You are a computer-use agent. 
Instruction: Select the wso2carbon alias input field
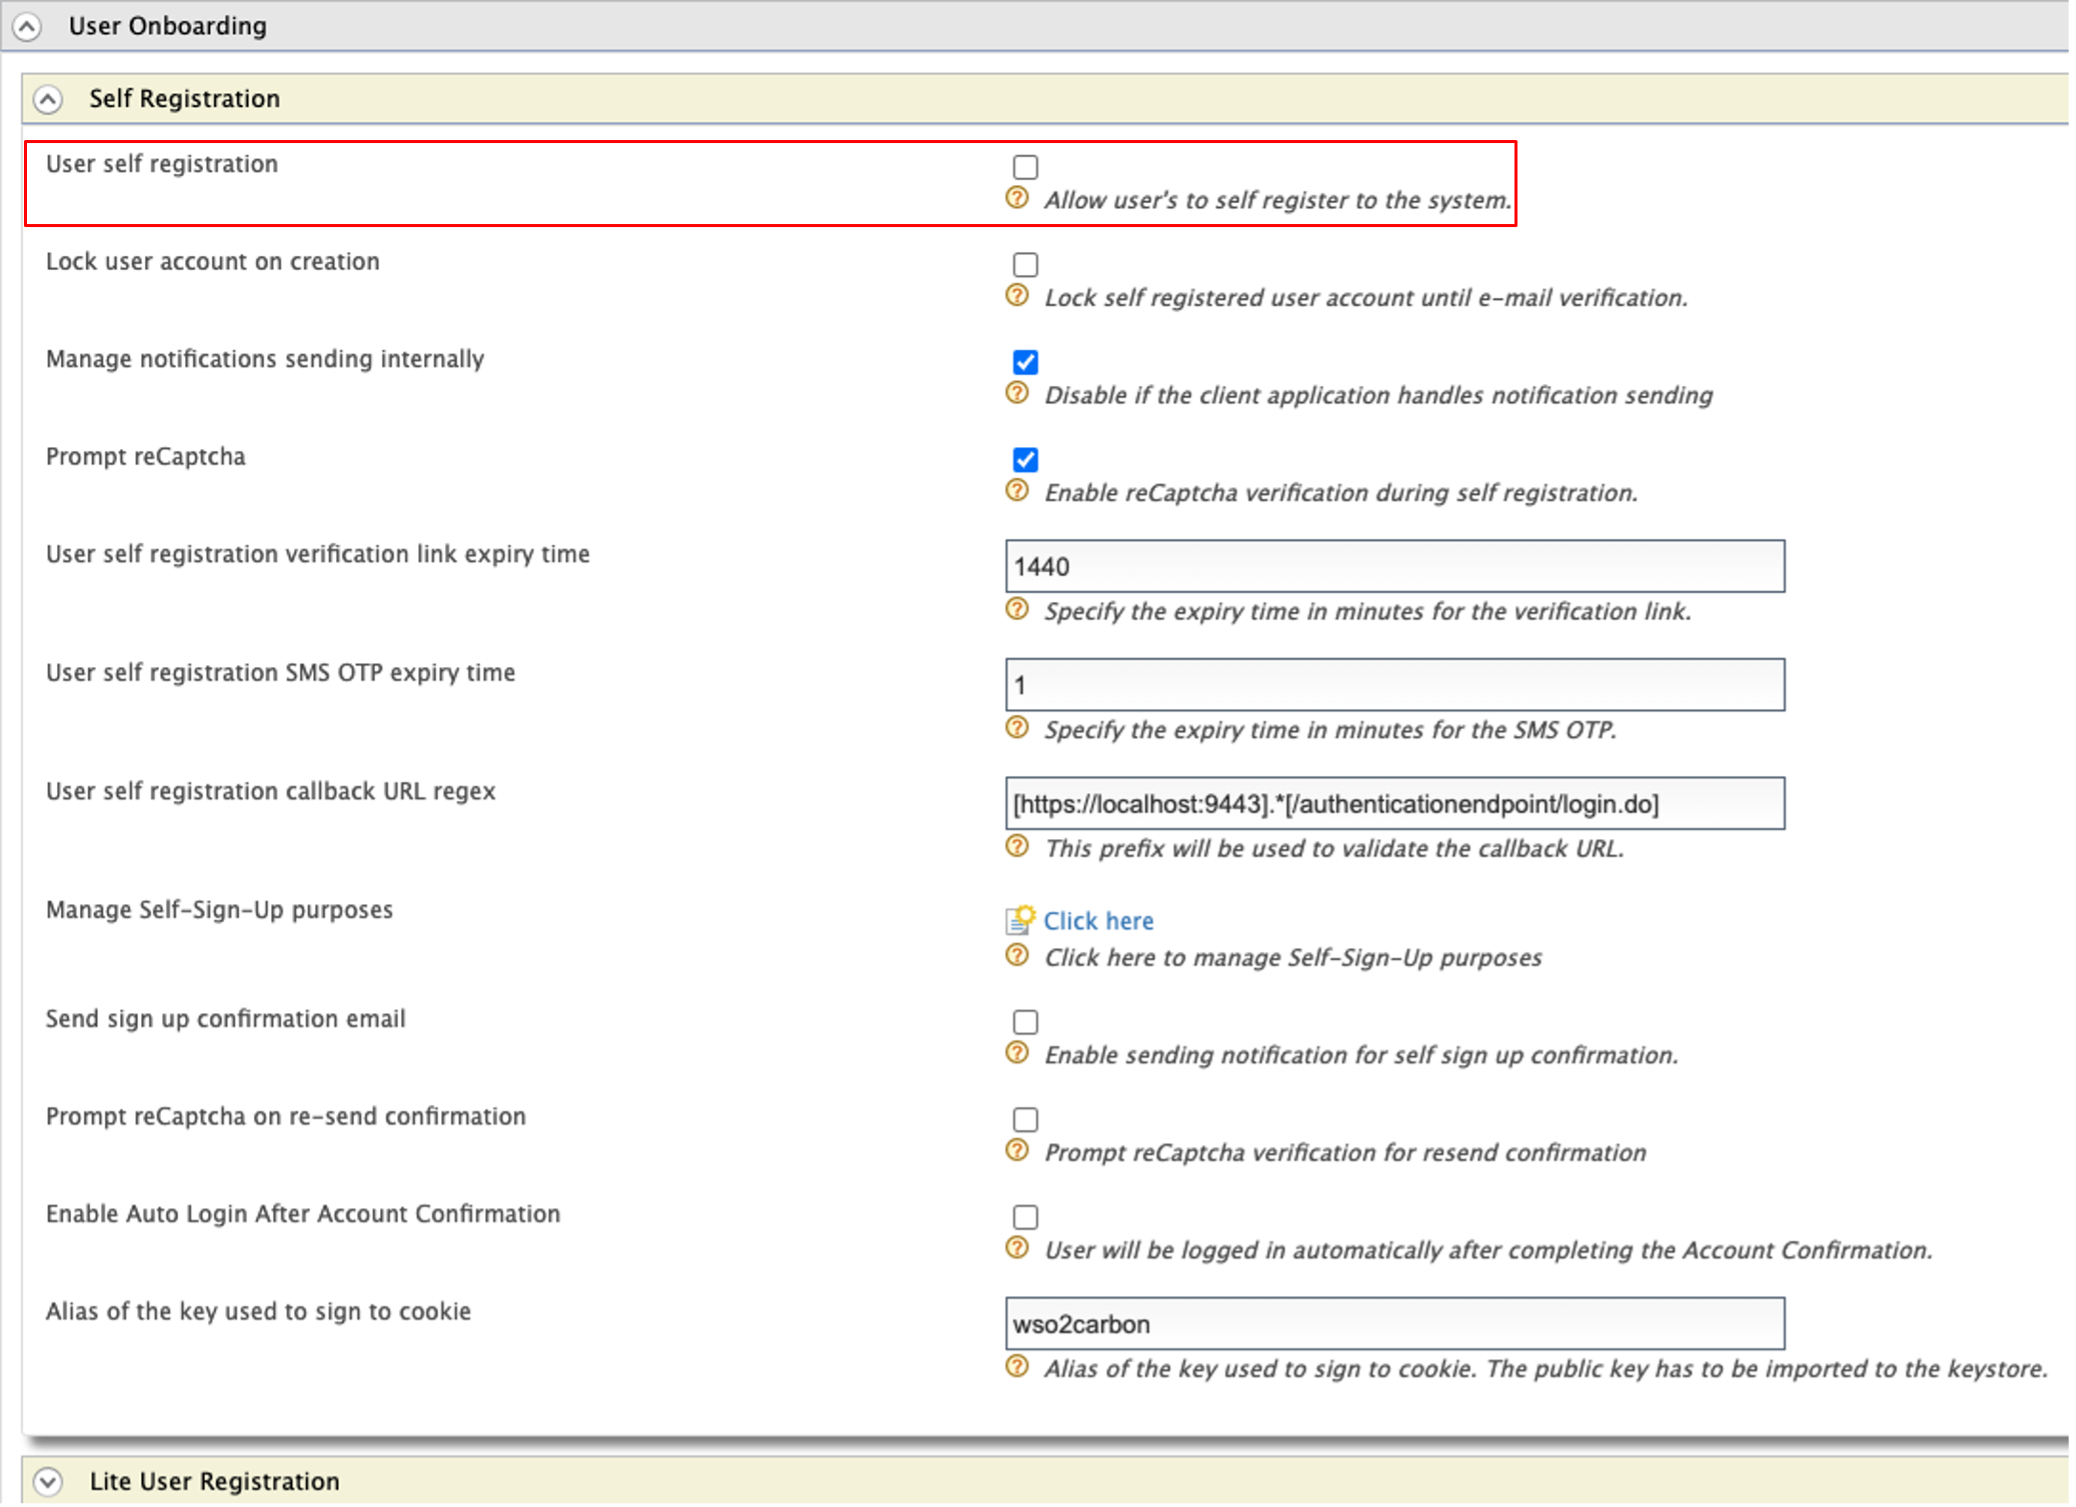point(1396,1322)
